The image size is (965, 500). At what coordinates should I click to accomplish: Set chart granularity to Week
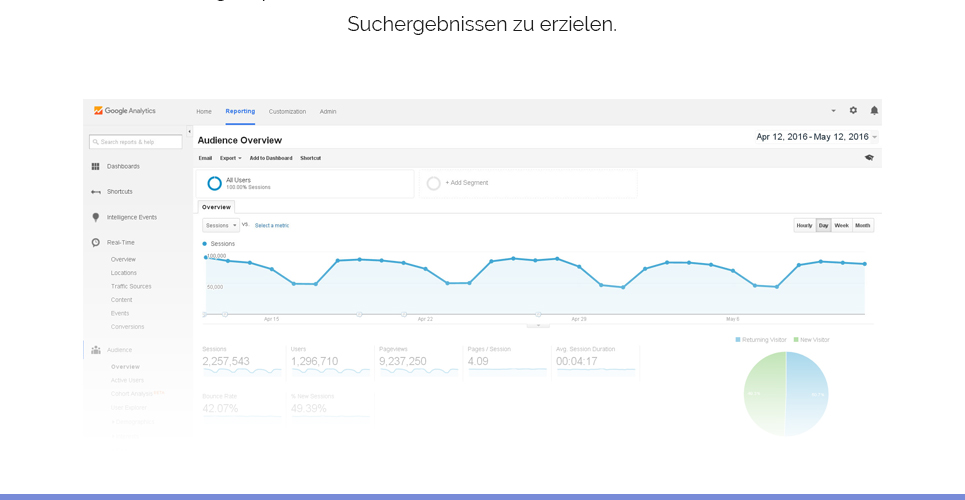(x=841, y=225)
